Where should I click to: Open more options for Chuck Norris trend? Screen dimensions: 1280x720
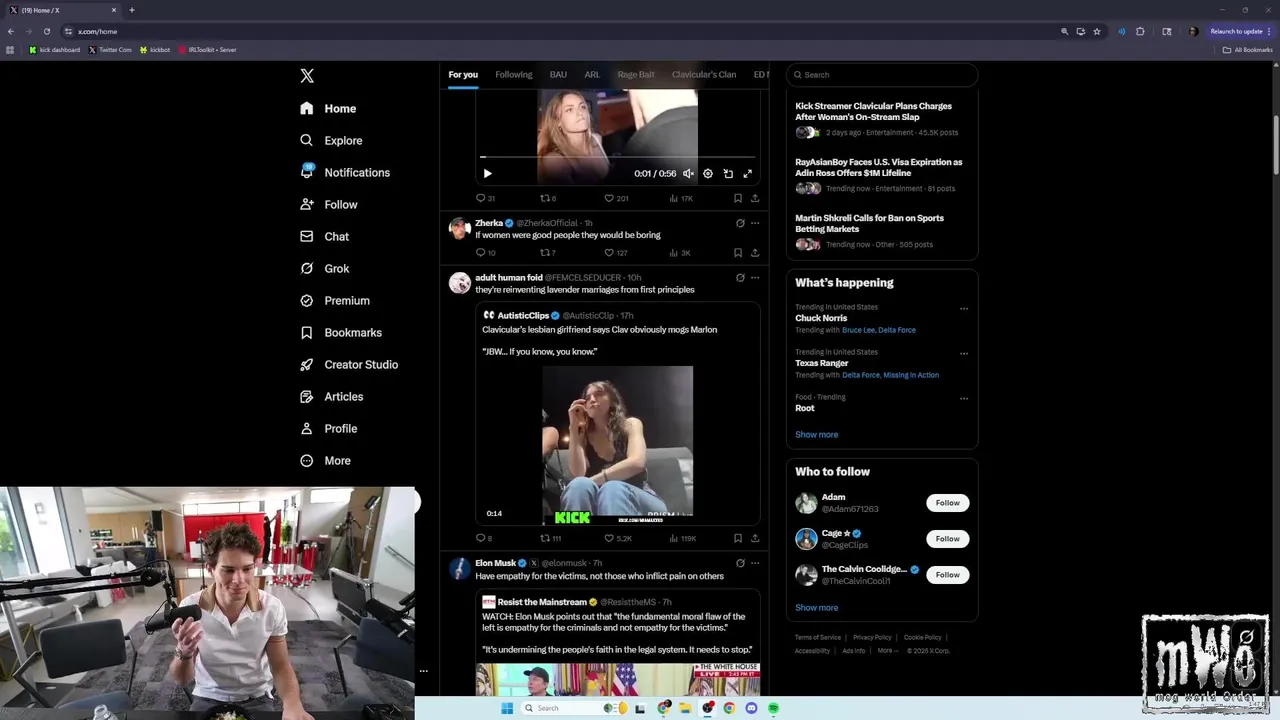point(964,308)
